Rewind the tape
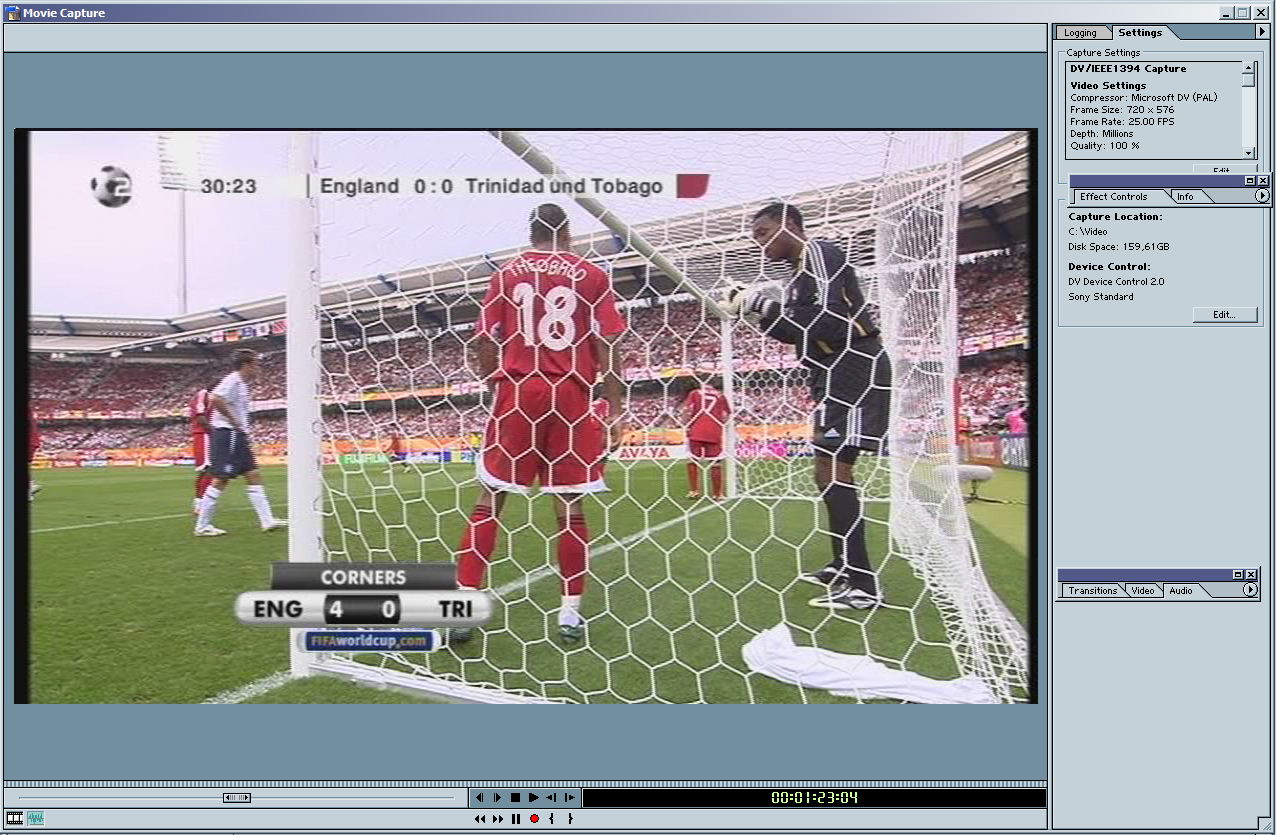The image size is (1276, 835). (x=480, y=819)
